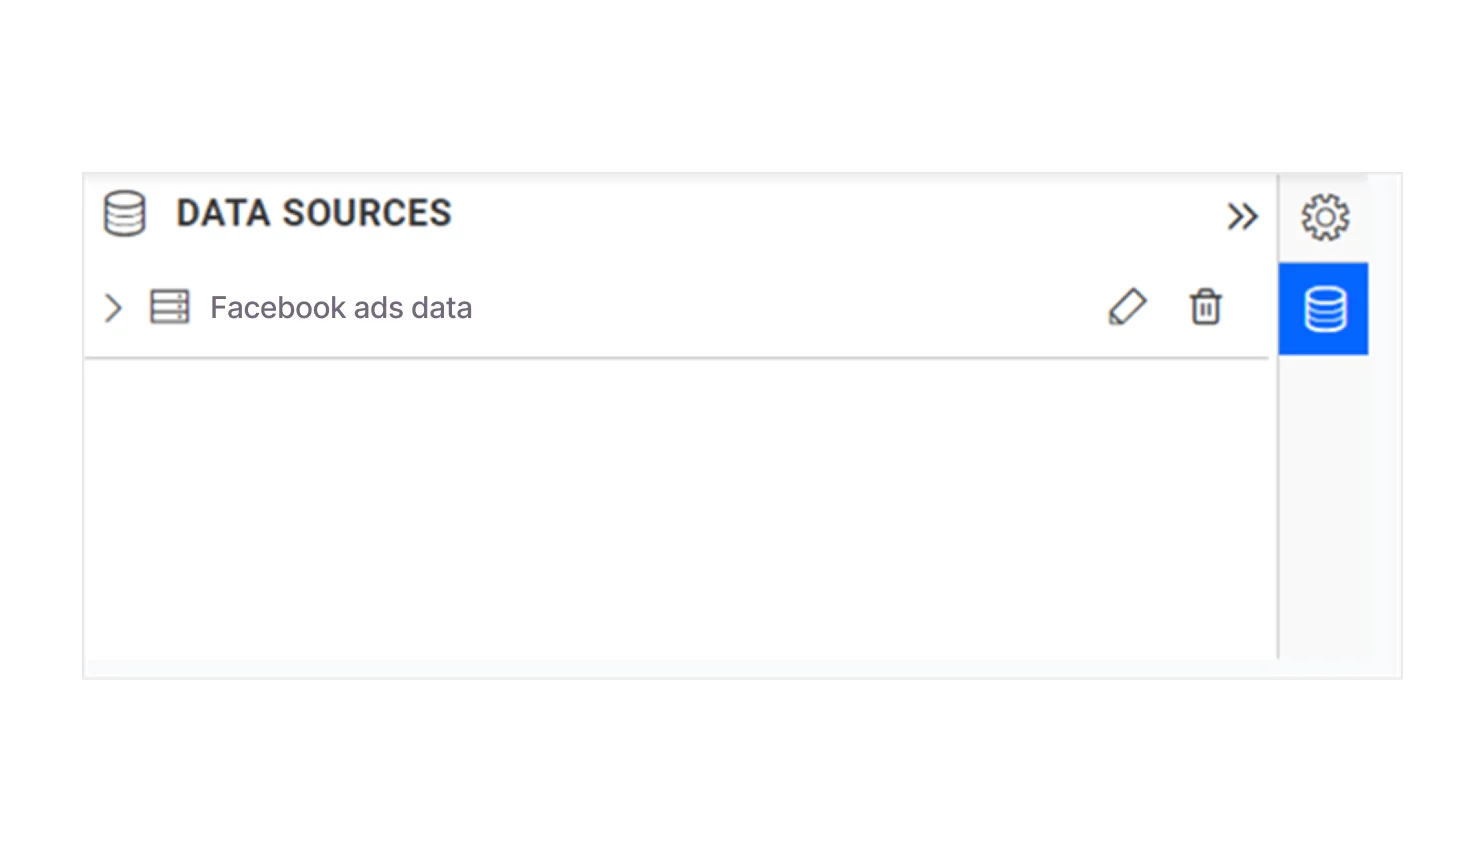Viewport: 1484px width, 850px height.
Task: Open the settings gear in the right sidebar
Action: 1325,217
